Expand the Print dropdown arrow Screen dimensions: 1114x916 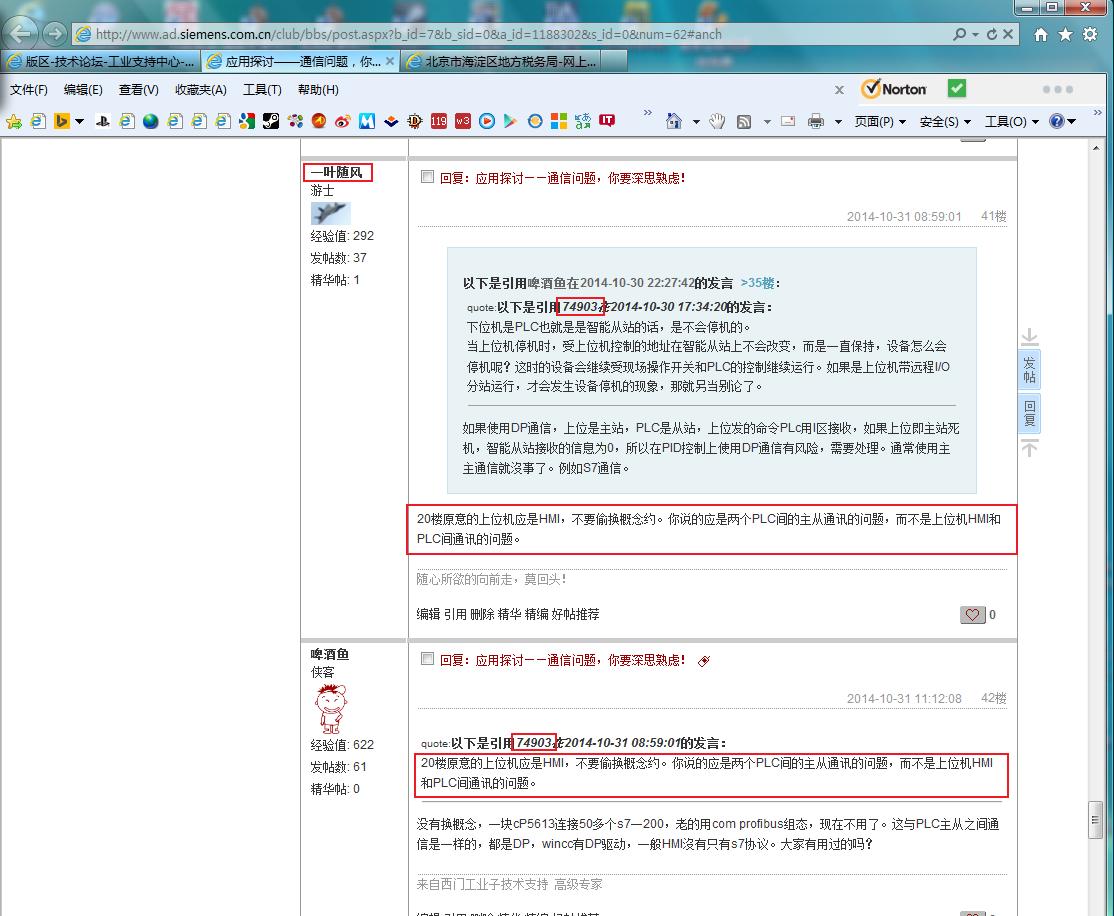(x=838, y=122)
